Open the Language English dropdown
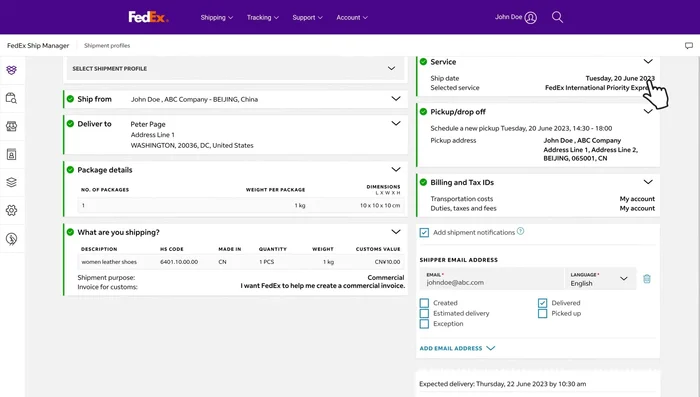The height and width of the screenshot is (397, 700). point(600,279)
